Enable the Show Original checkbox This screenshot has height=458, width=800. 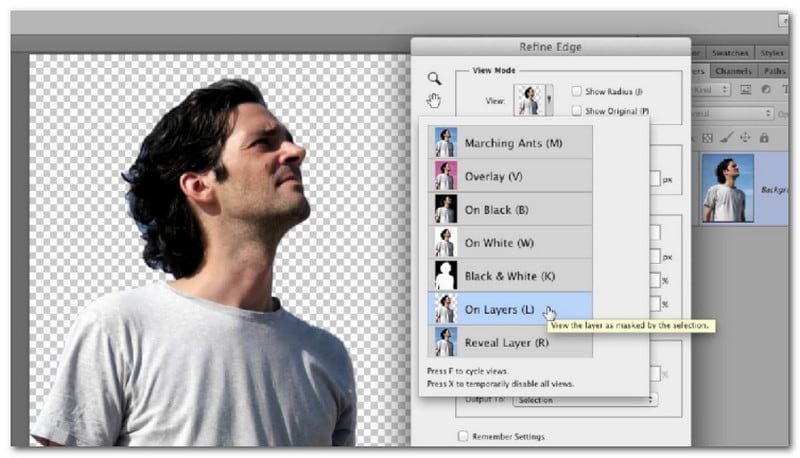point(576,111)
